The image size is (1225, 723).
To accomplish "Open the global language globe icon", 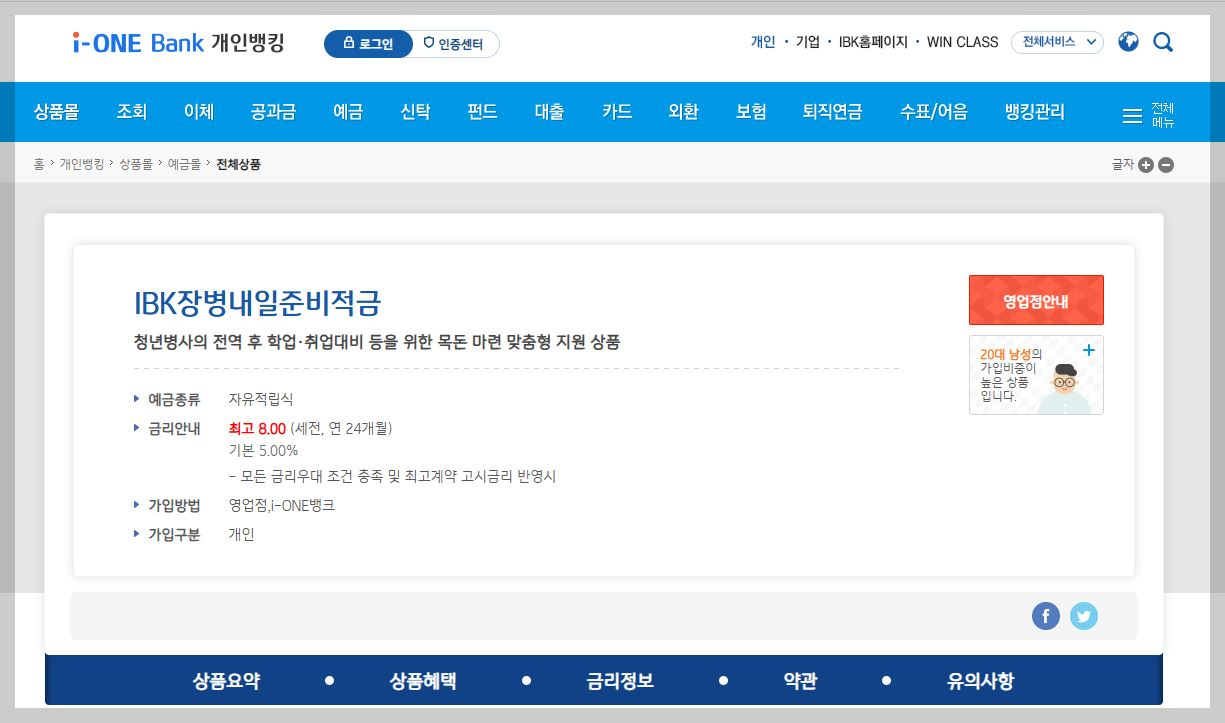I will [1128, 42].
